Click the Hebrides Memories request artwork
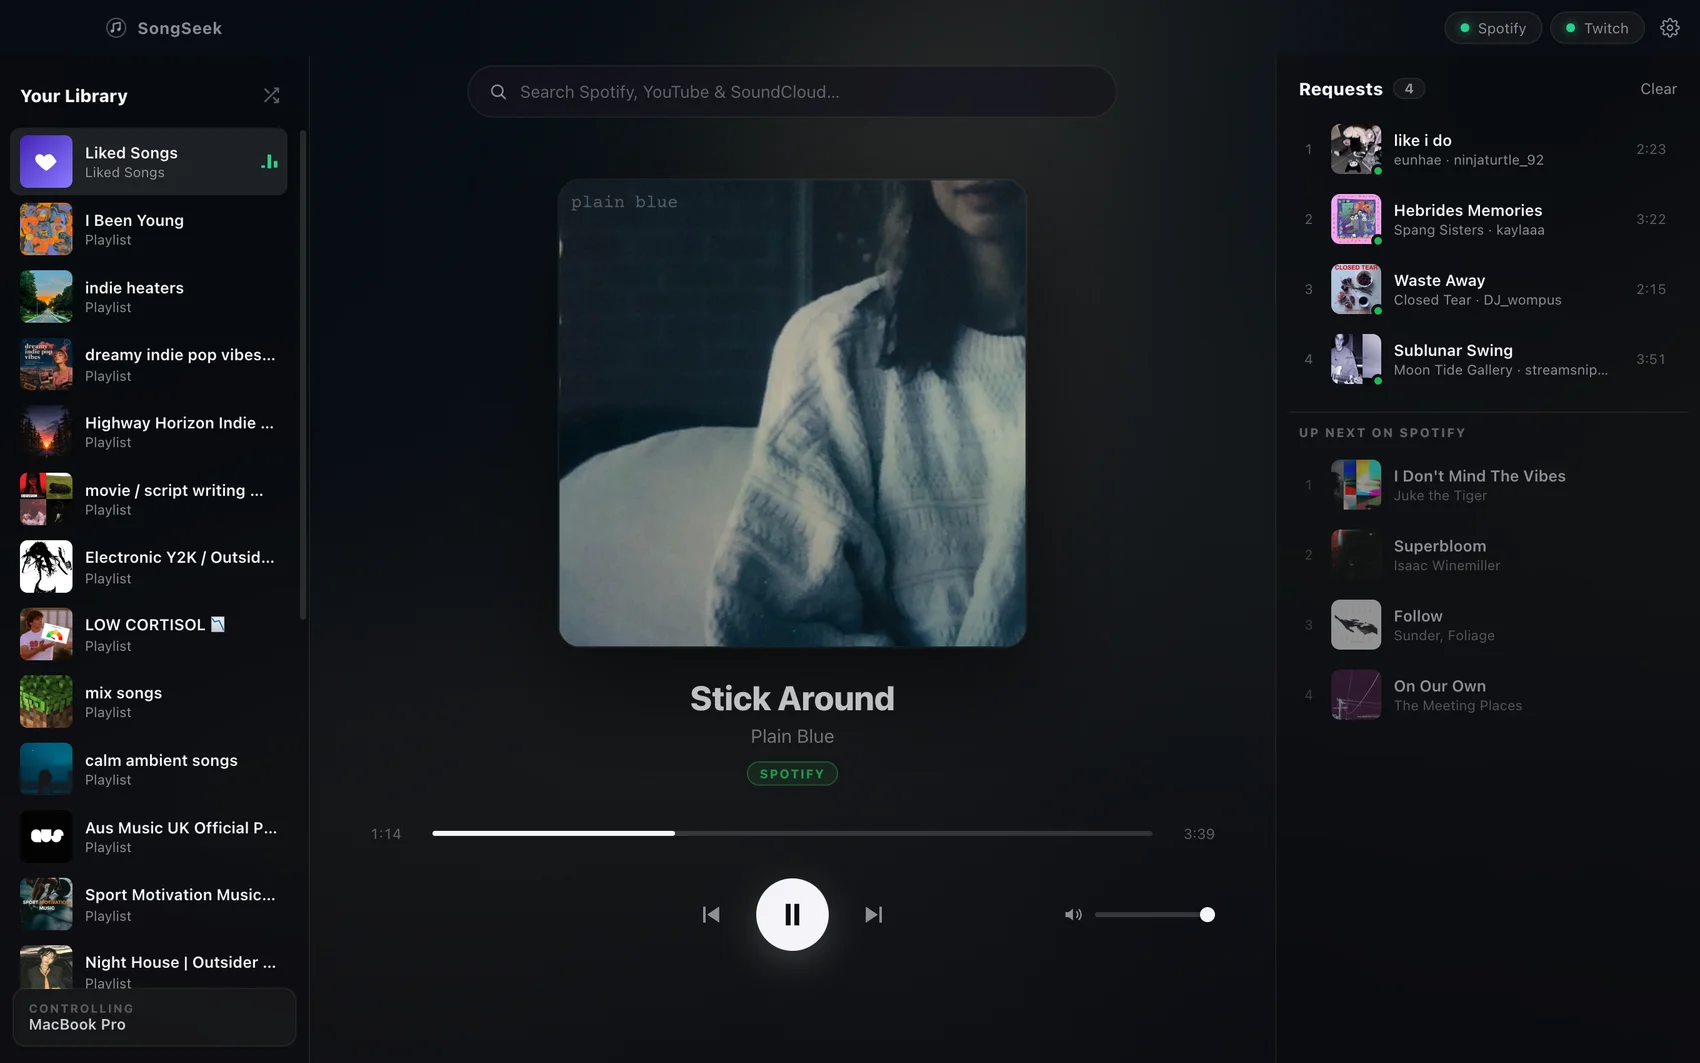Viewport: 1700px width, 1063px height. point(1356,219)
